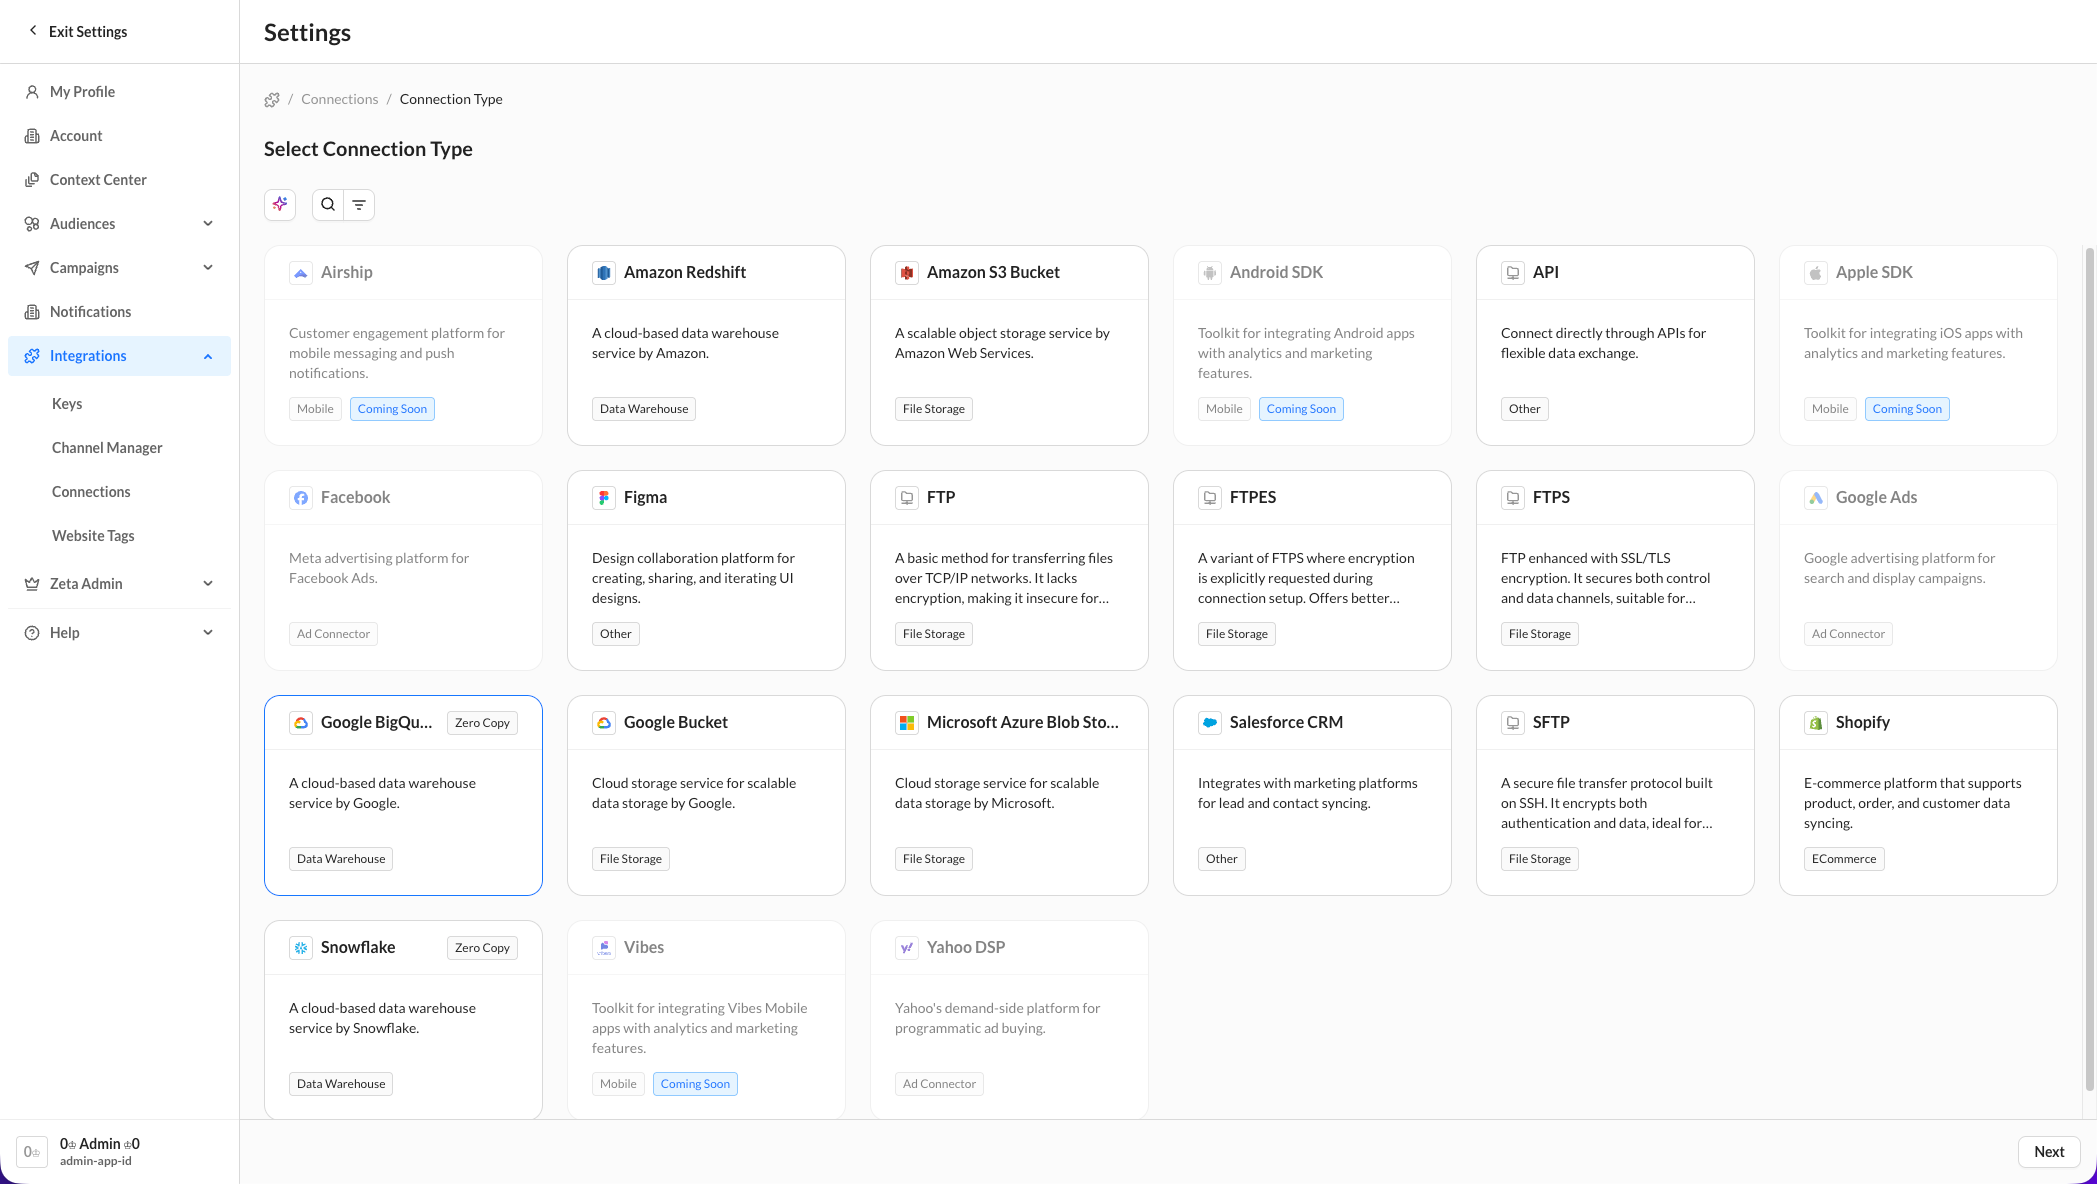Click the Connections breadcrumb link
2097x1184 pixels.
(x=340, y=100)
